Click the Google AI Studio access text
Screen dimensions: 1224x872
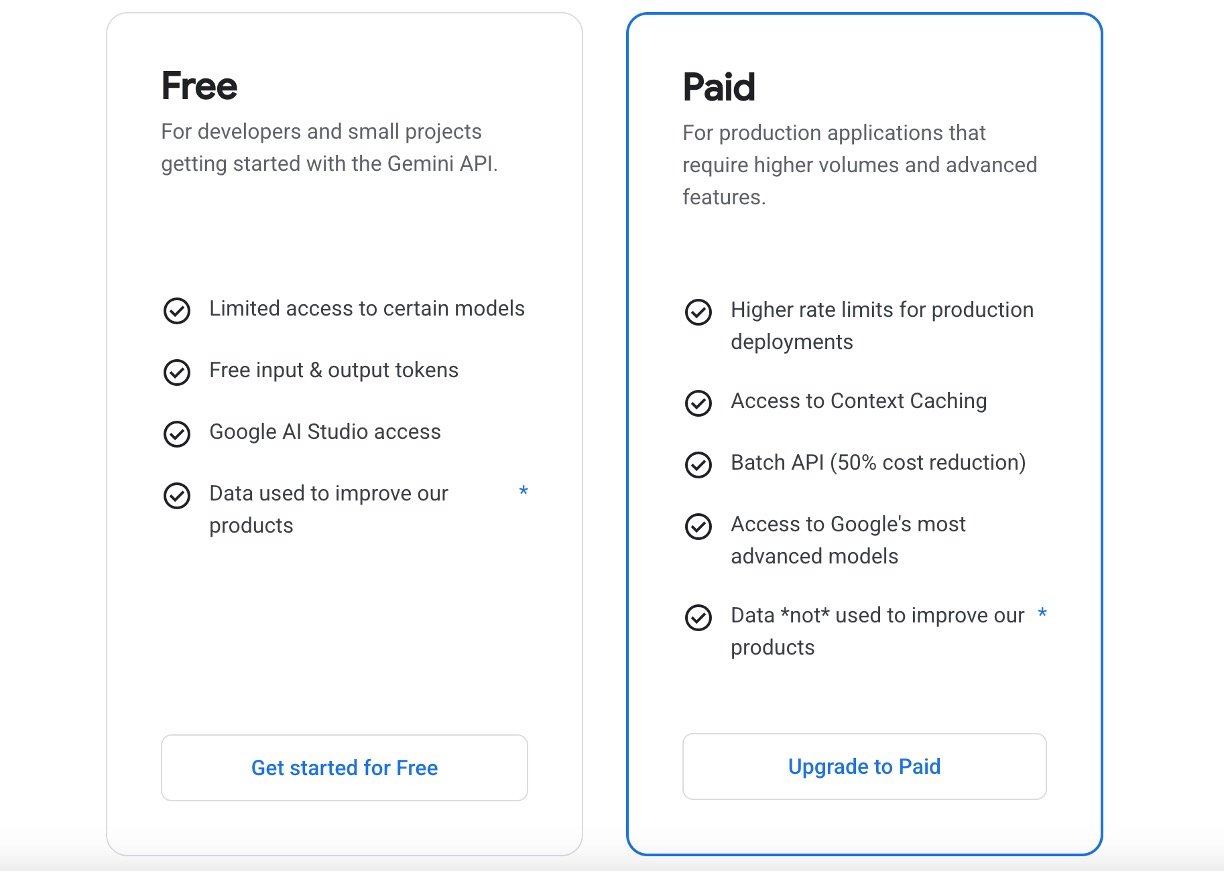click(325, 432)
